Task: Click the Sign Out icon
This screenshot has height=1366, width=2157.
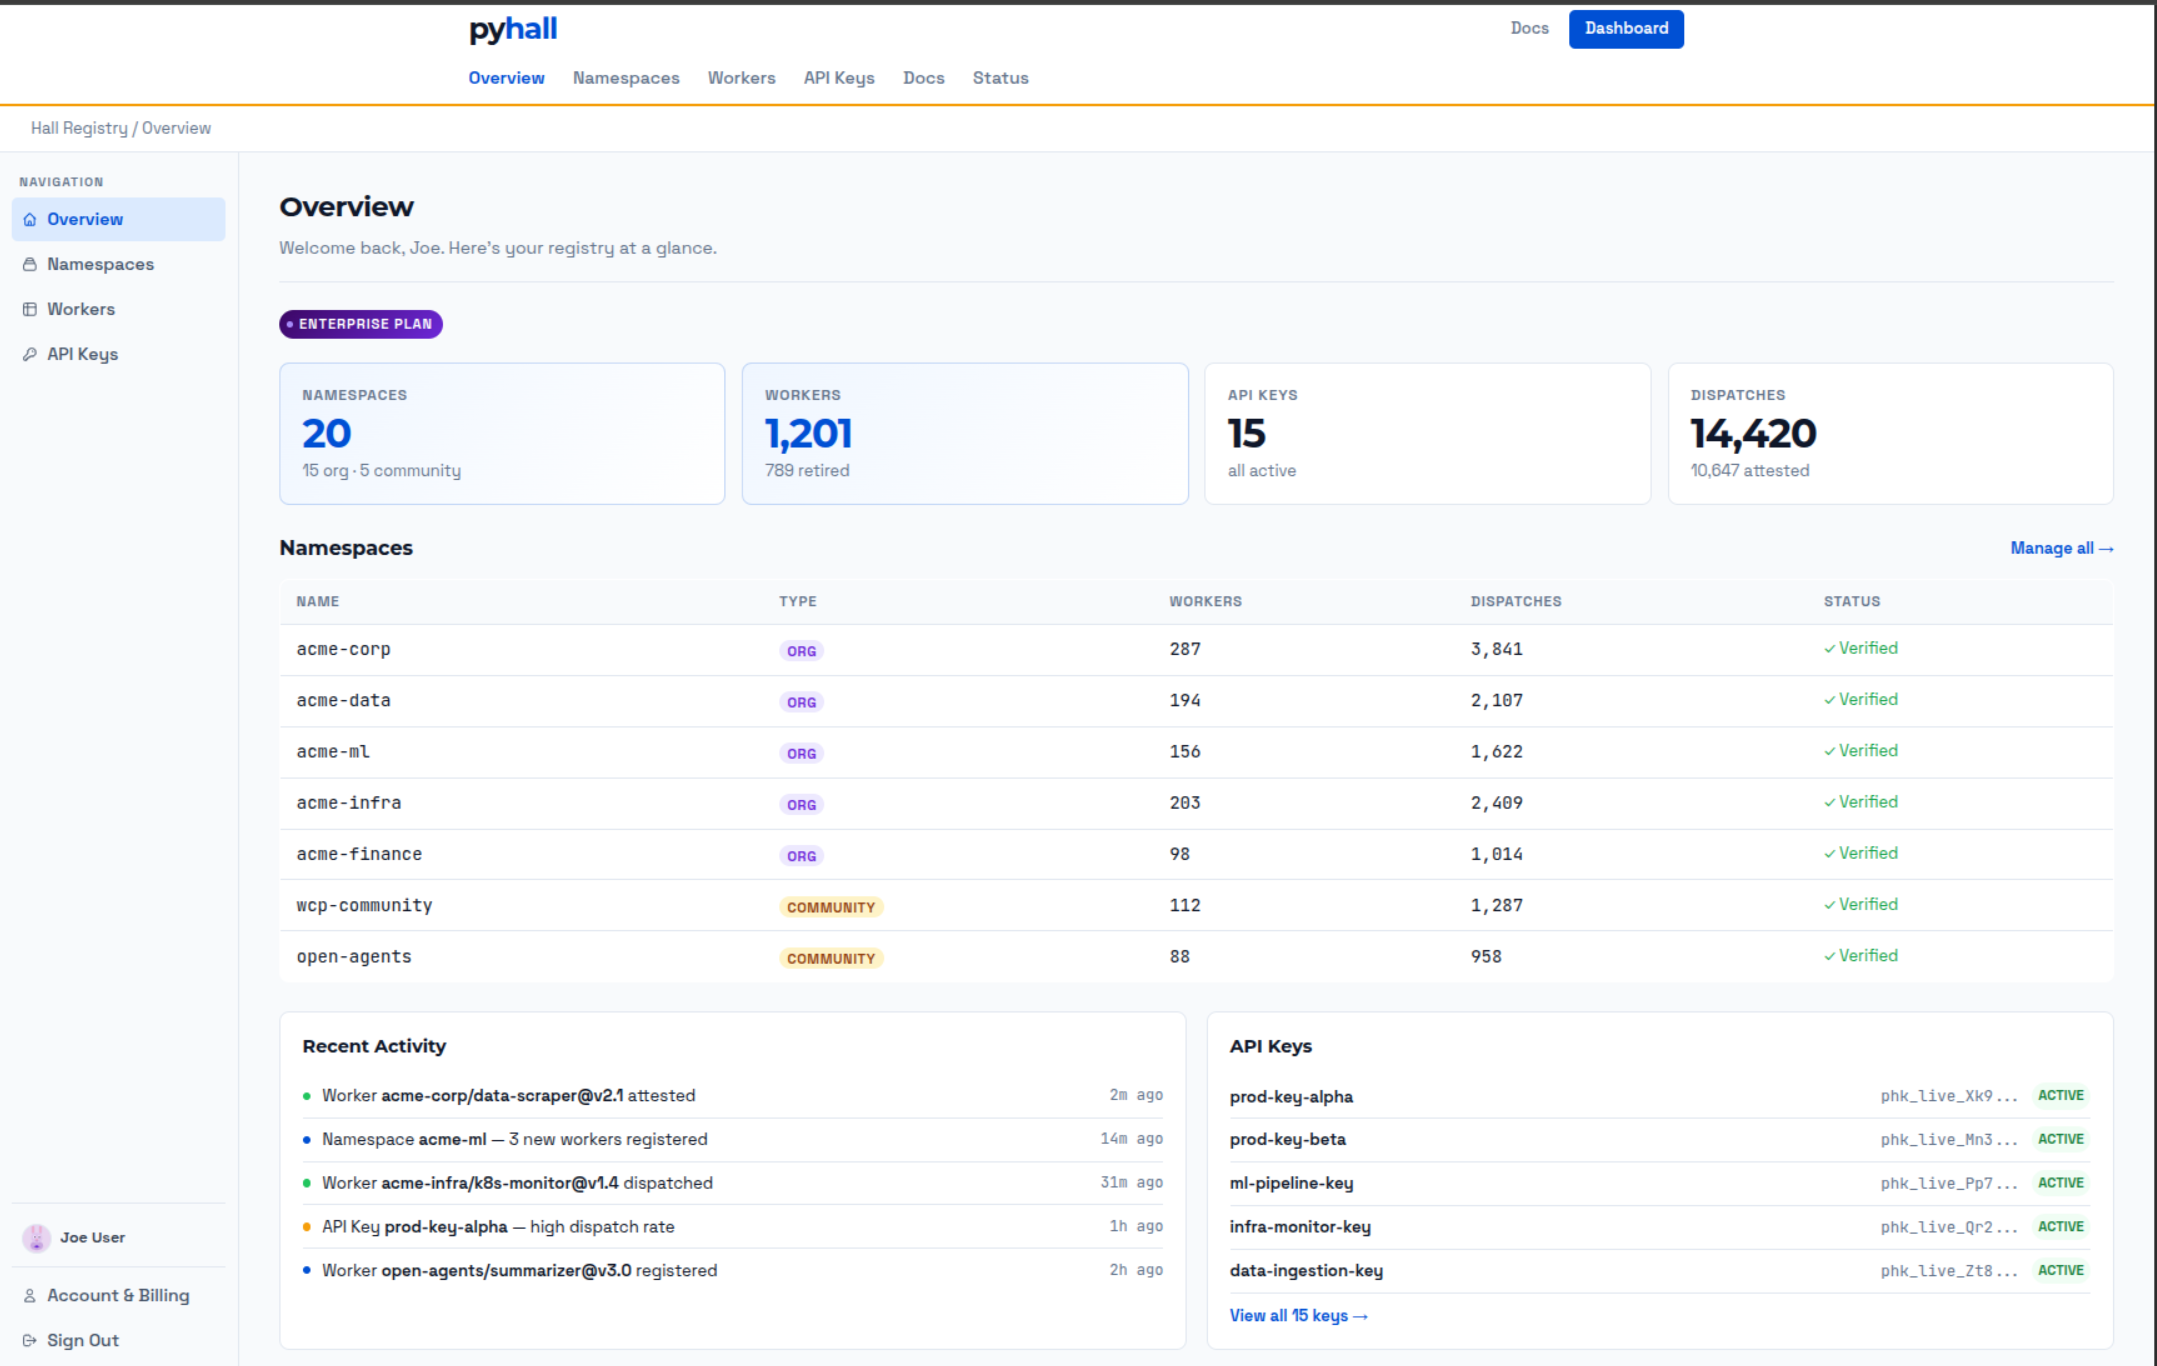Action: (30, 1340)
